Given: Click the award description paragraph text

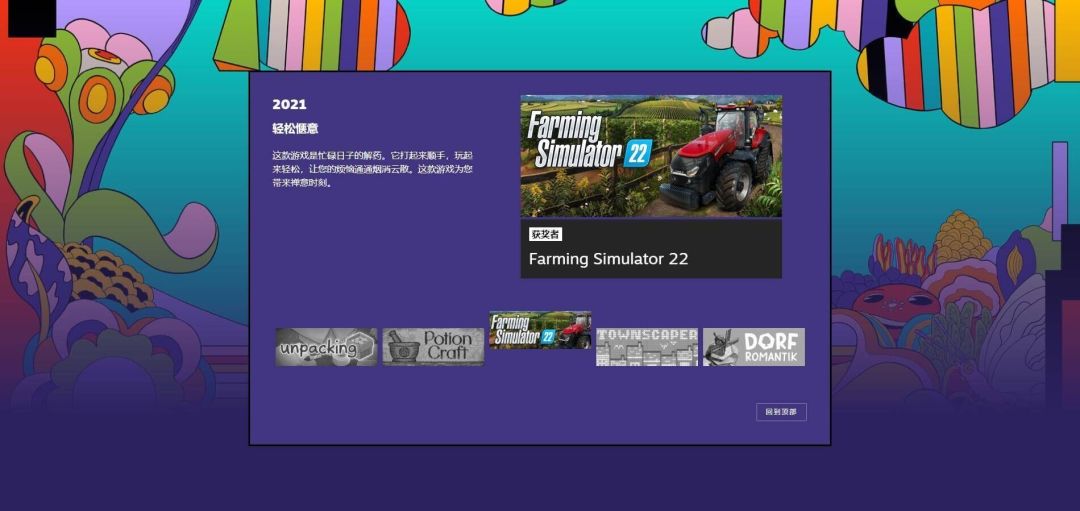Looking at the screenshot, I should click(373, 169).
